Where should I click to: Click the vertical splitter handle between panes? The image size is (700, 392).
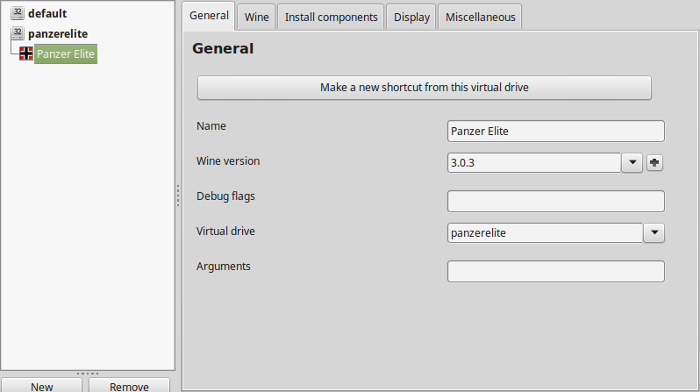pos(178,196)
